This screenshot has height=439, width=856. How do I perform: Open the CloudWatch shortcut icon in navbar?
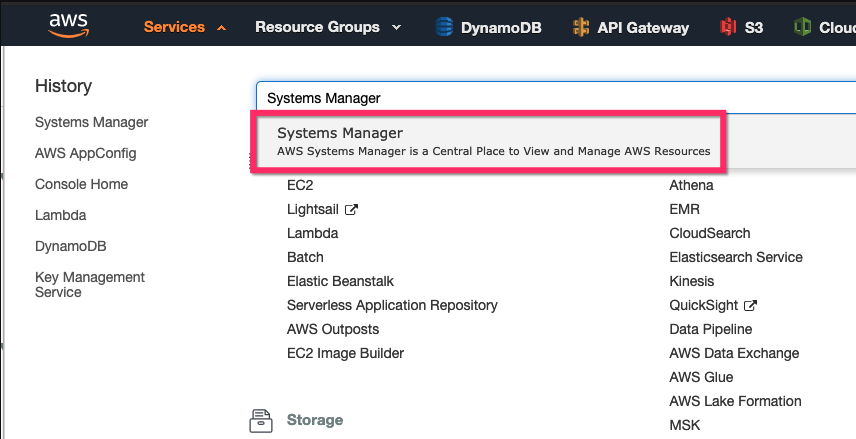(x=802, y=27)
